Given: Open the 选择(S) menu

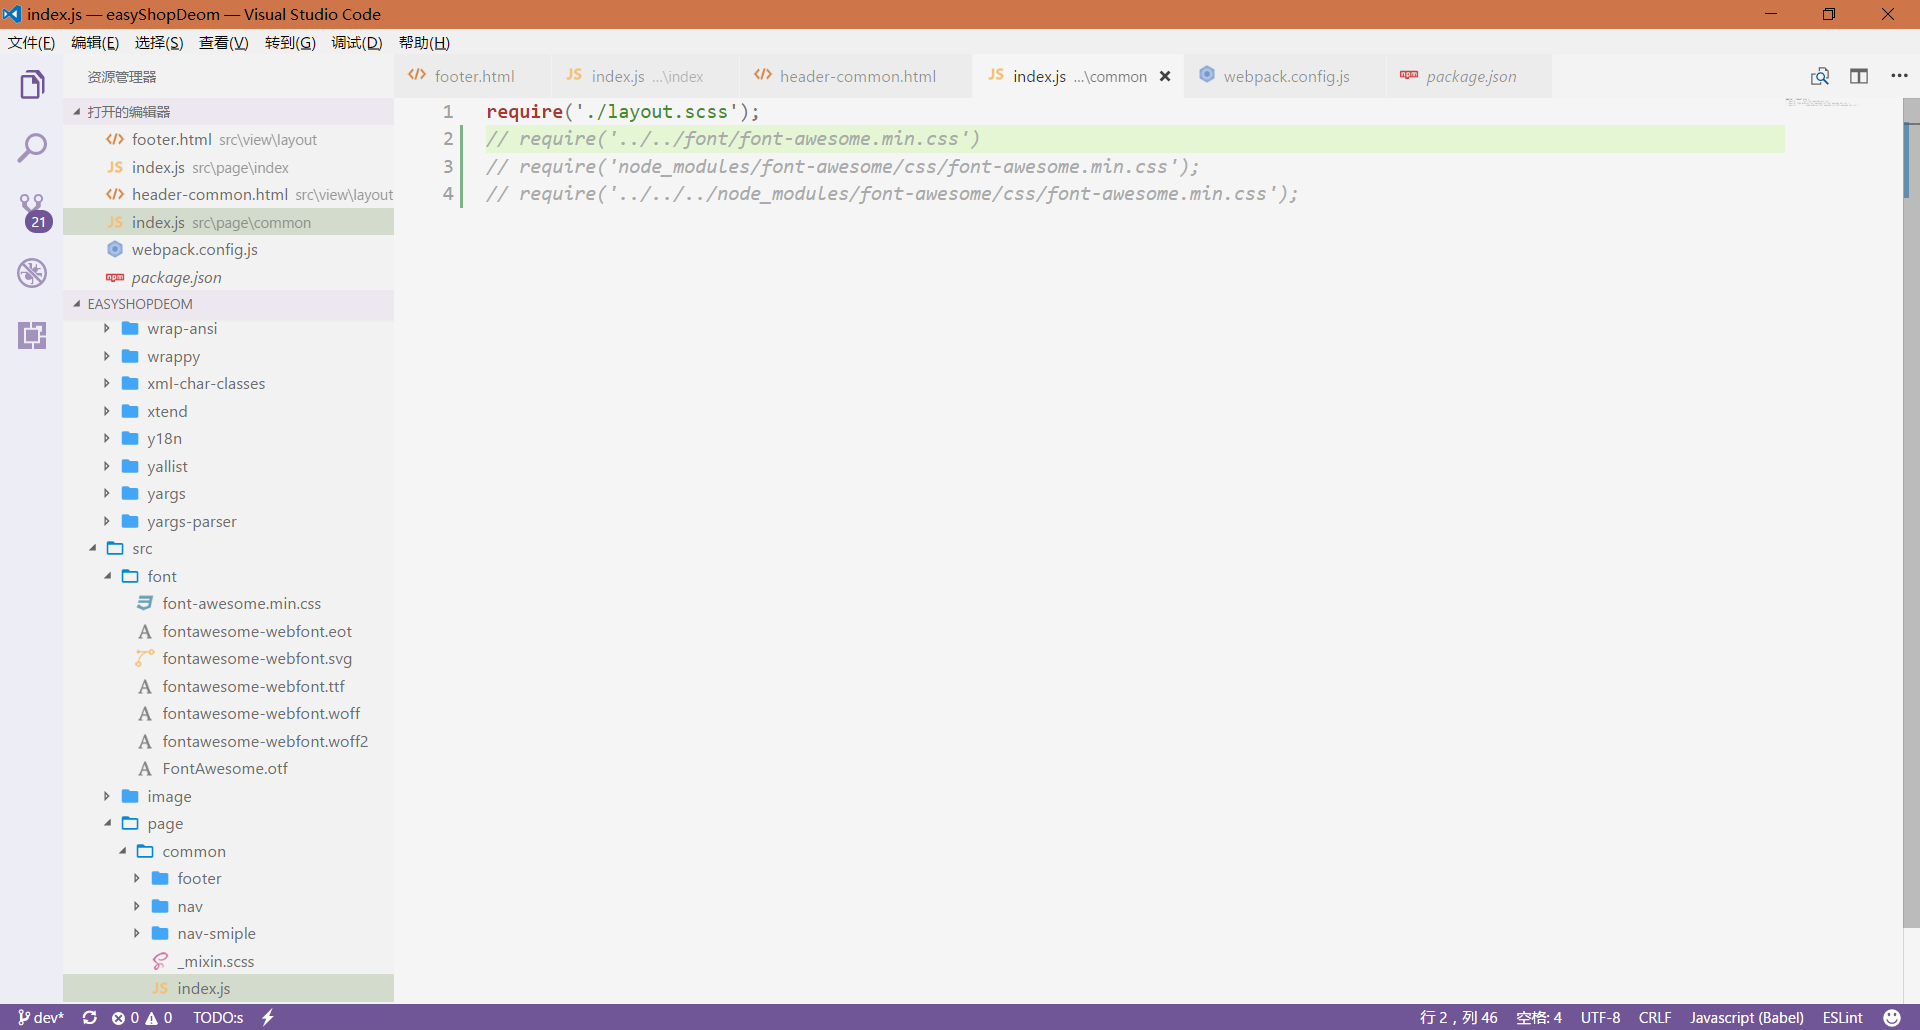Looking at the screenshot, I should 159,43.
